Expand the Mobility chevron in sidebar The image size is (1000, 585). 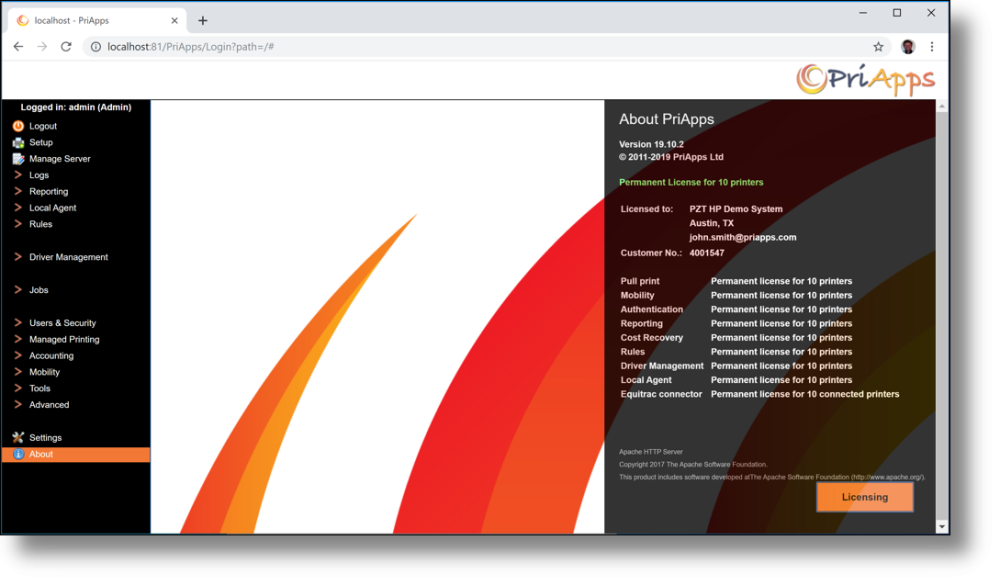click(18, 372)
